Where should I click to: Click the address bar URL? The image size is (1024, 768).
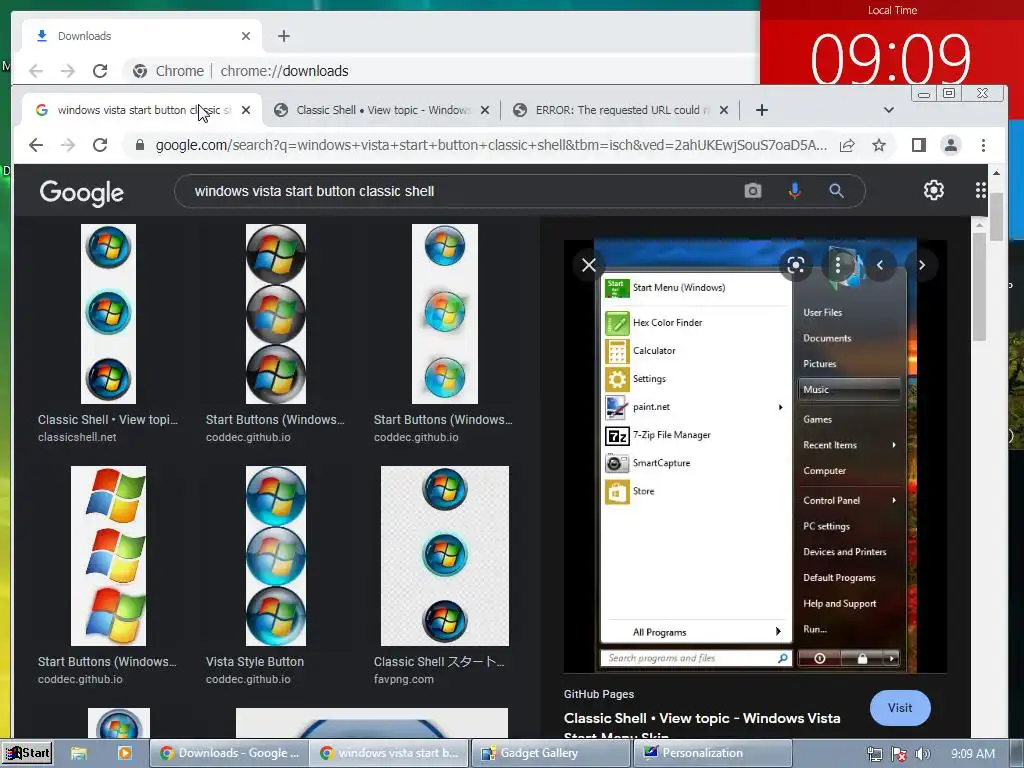(490, 145)
